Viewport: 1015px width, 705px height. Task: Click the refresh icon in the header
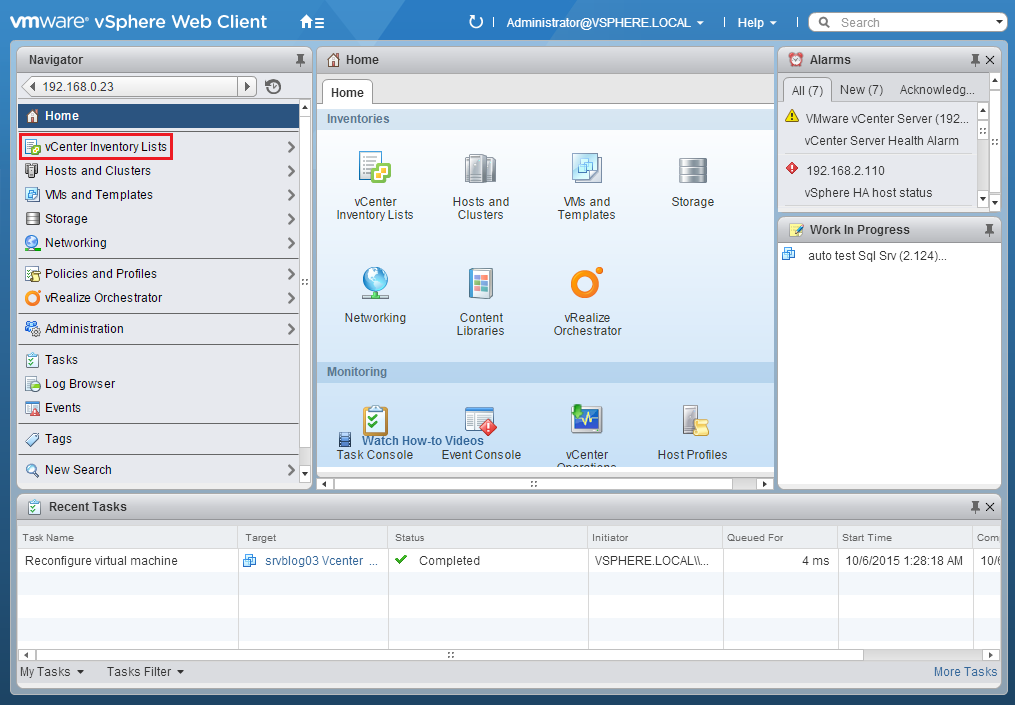(x=476, y=22)
